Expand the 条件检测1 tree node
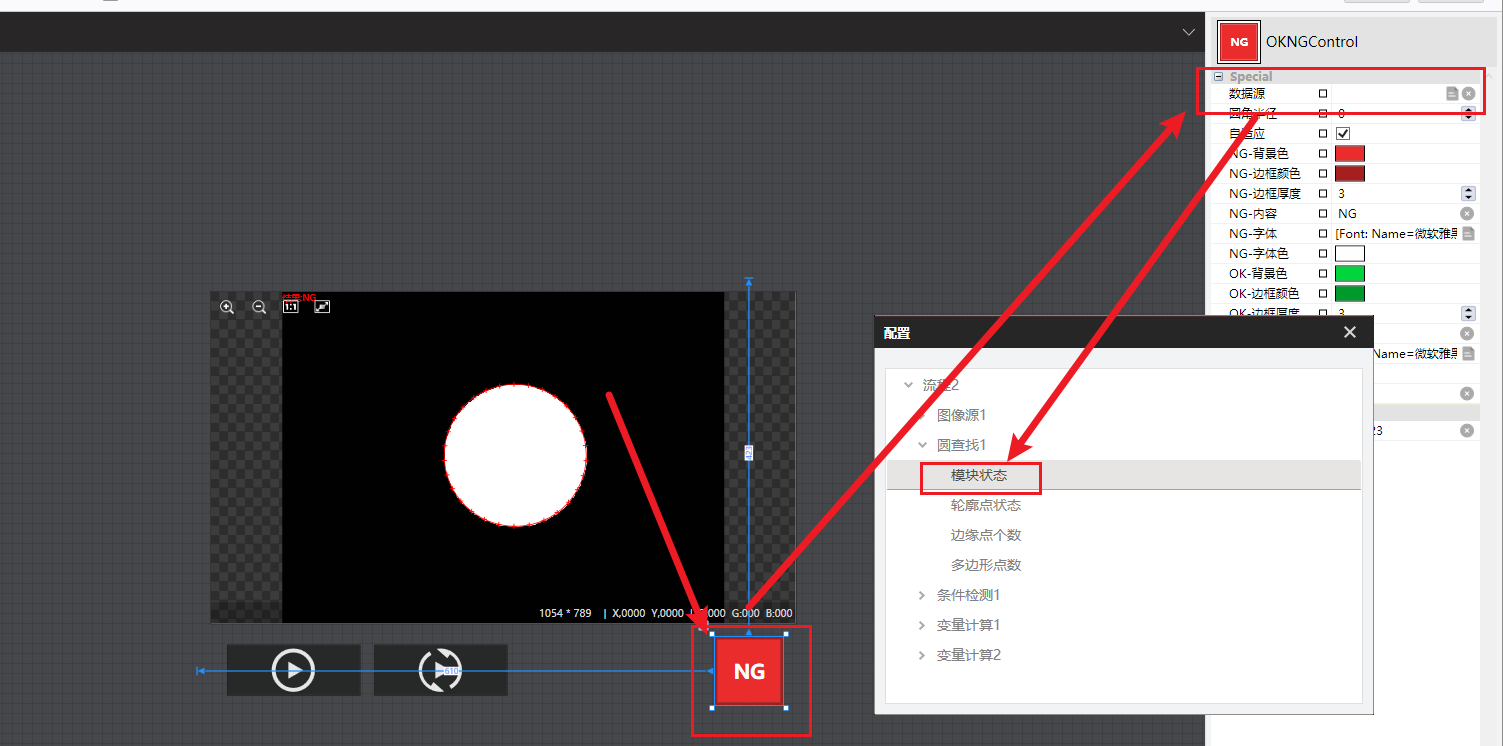Viewport: 1503px width, 746px height. tap(922, 595)
